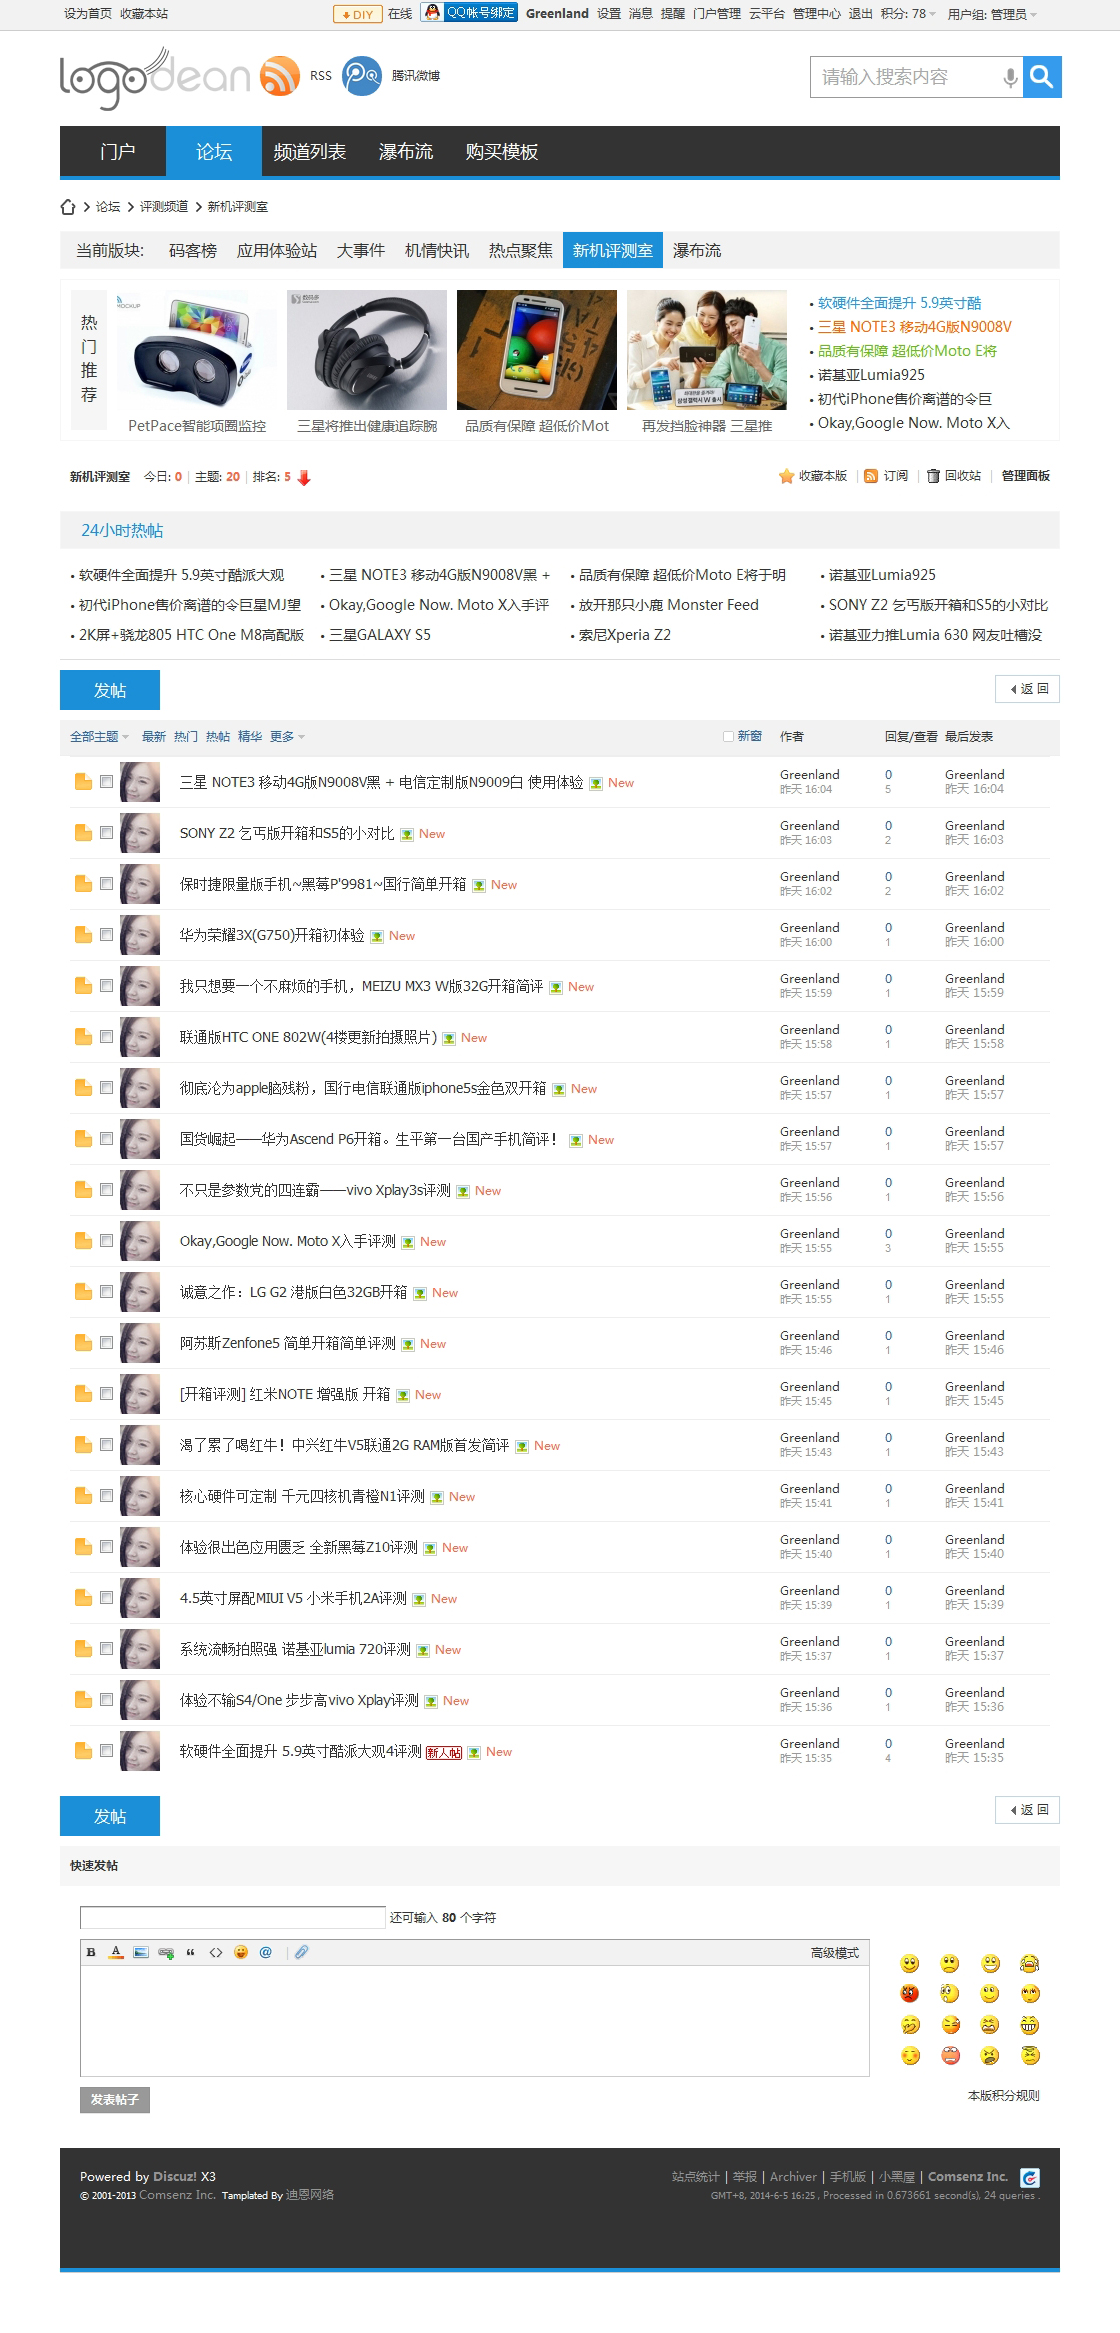Click the search input field
Image resolution: width=1120 pixels, height=2333 pixels.
coord(905,77)
